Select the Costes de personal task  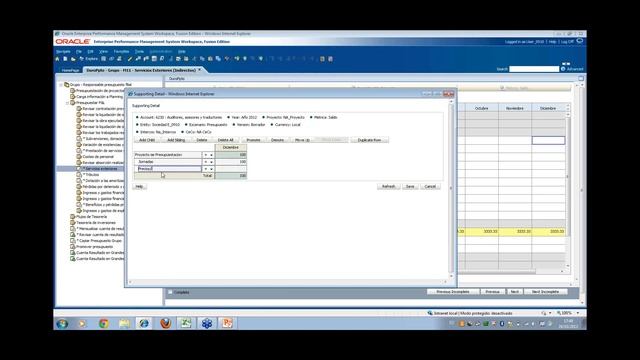tap(98, 157)
